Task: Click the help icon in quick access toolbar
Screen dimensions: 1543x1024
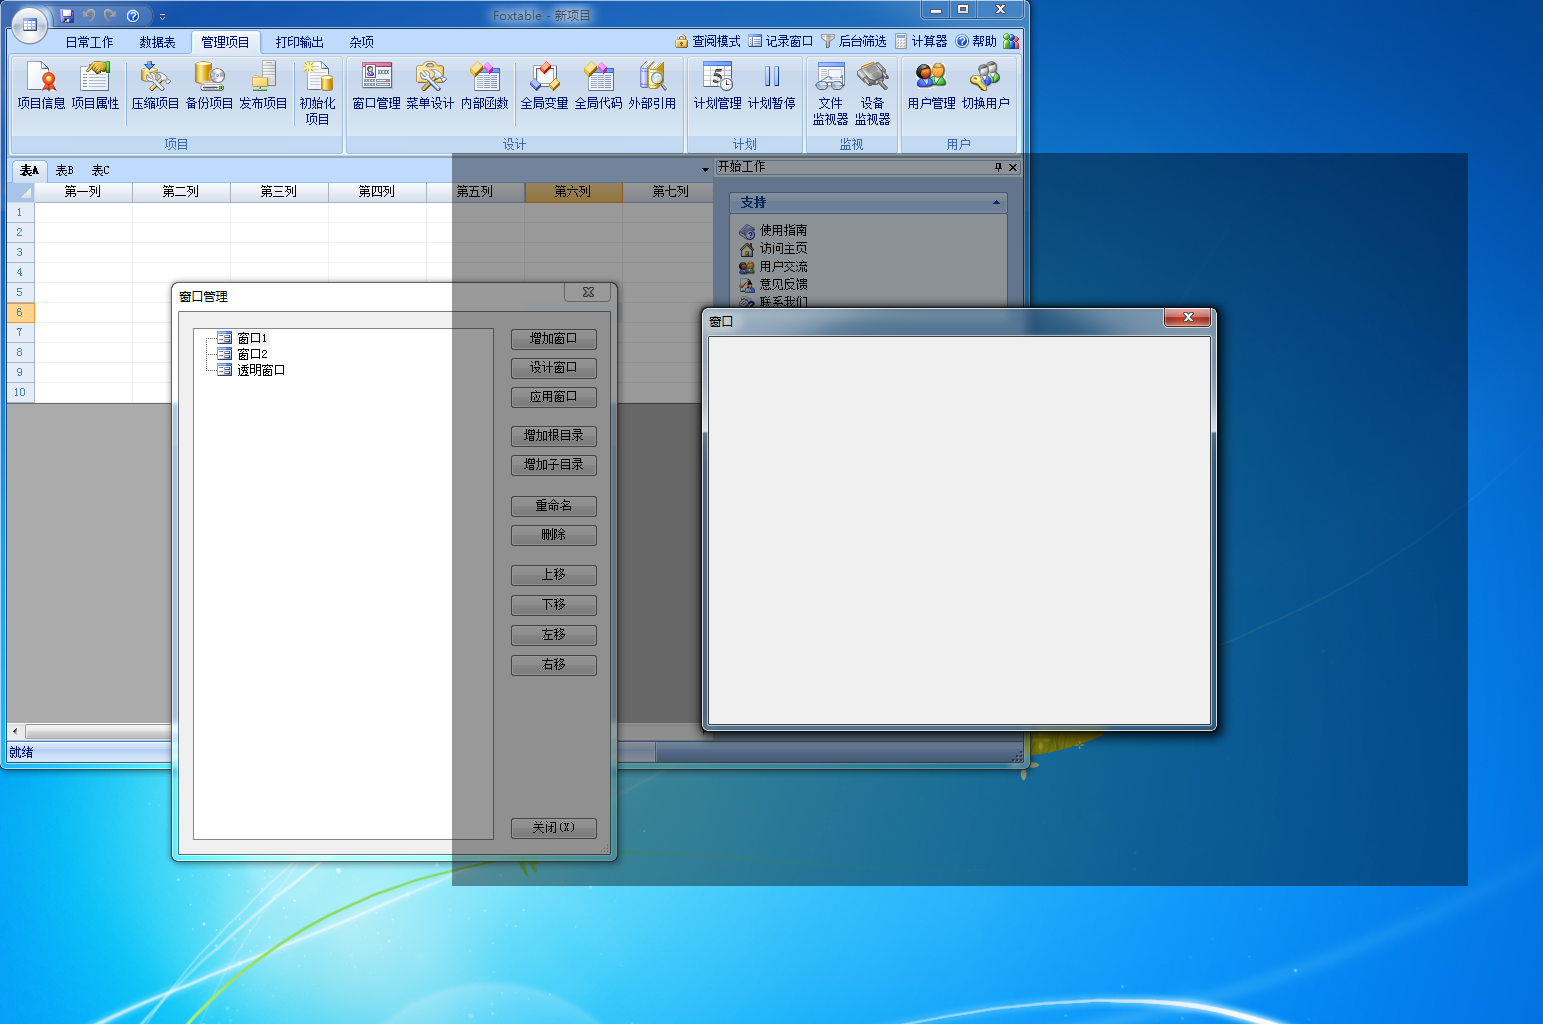Action: pyautogui.click(x=133, y=16)
